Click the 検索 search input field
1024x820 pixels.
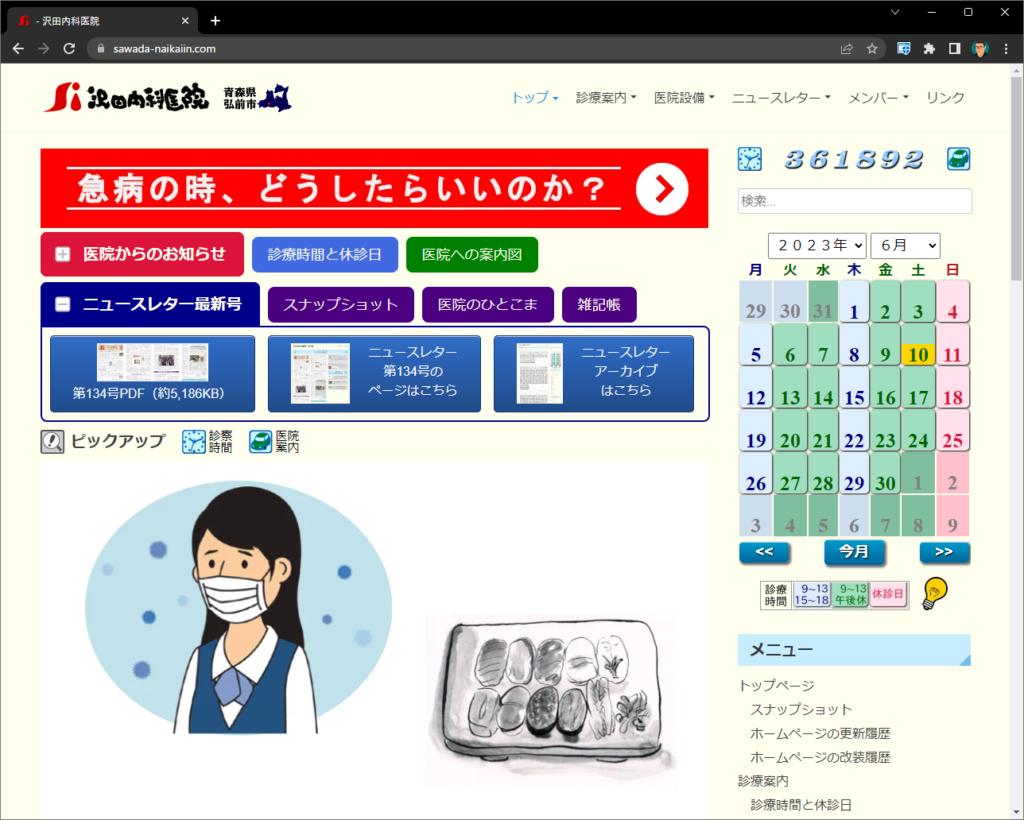point(854,201)
